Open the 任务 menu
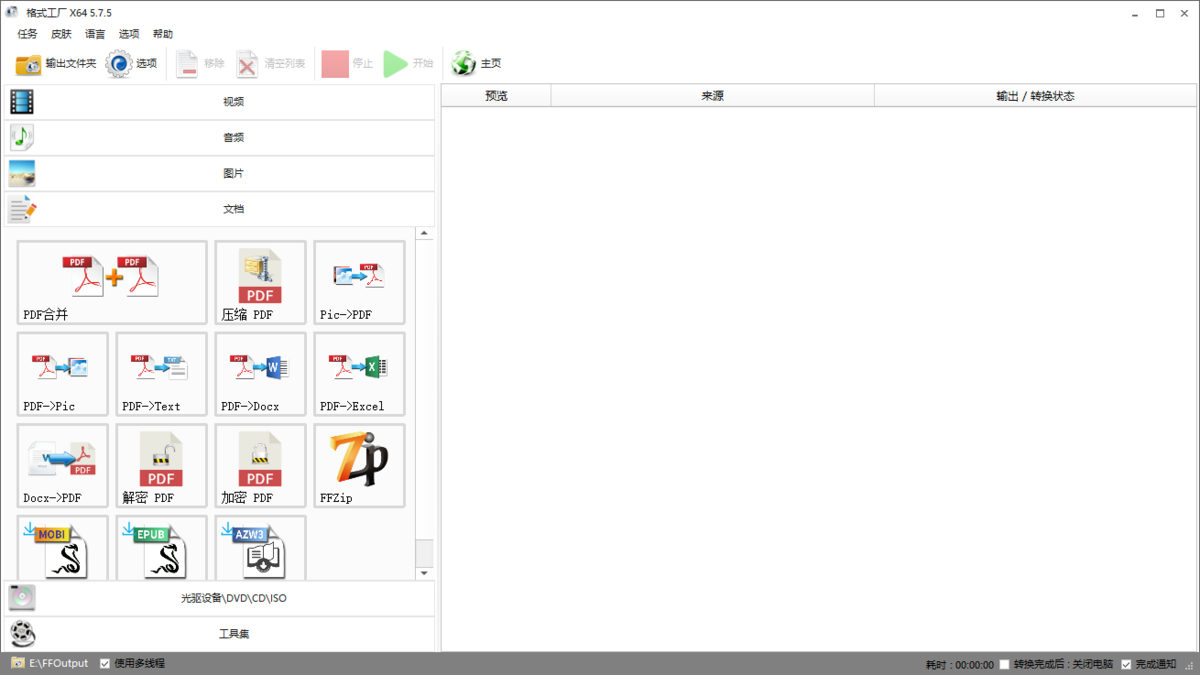Screen dimensions: 1200x675 [x=27, y=34]
